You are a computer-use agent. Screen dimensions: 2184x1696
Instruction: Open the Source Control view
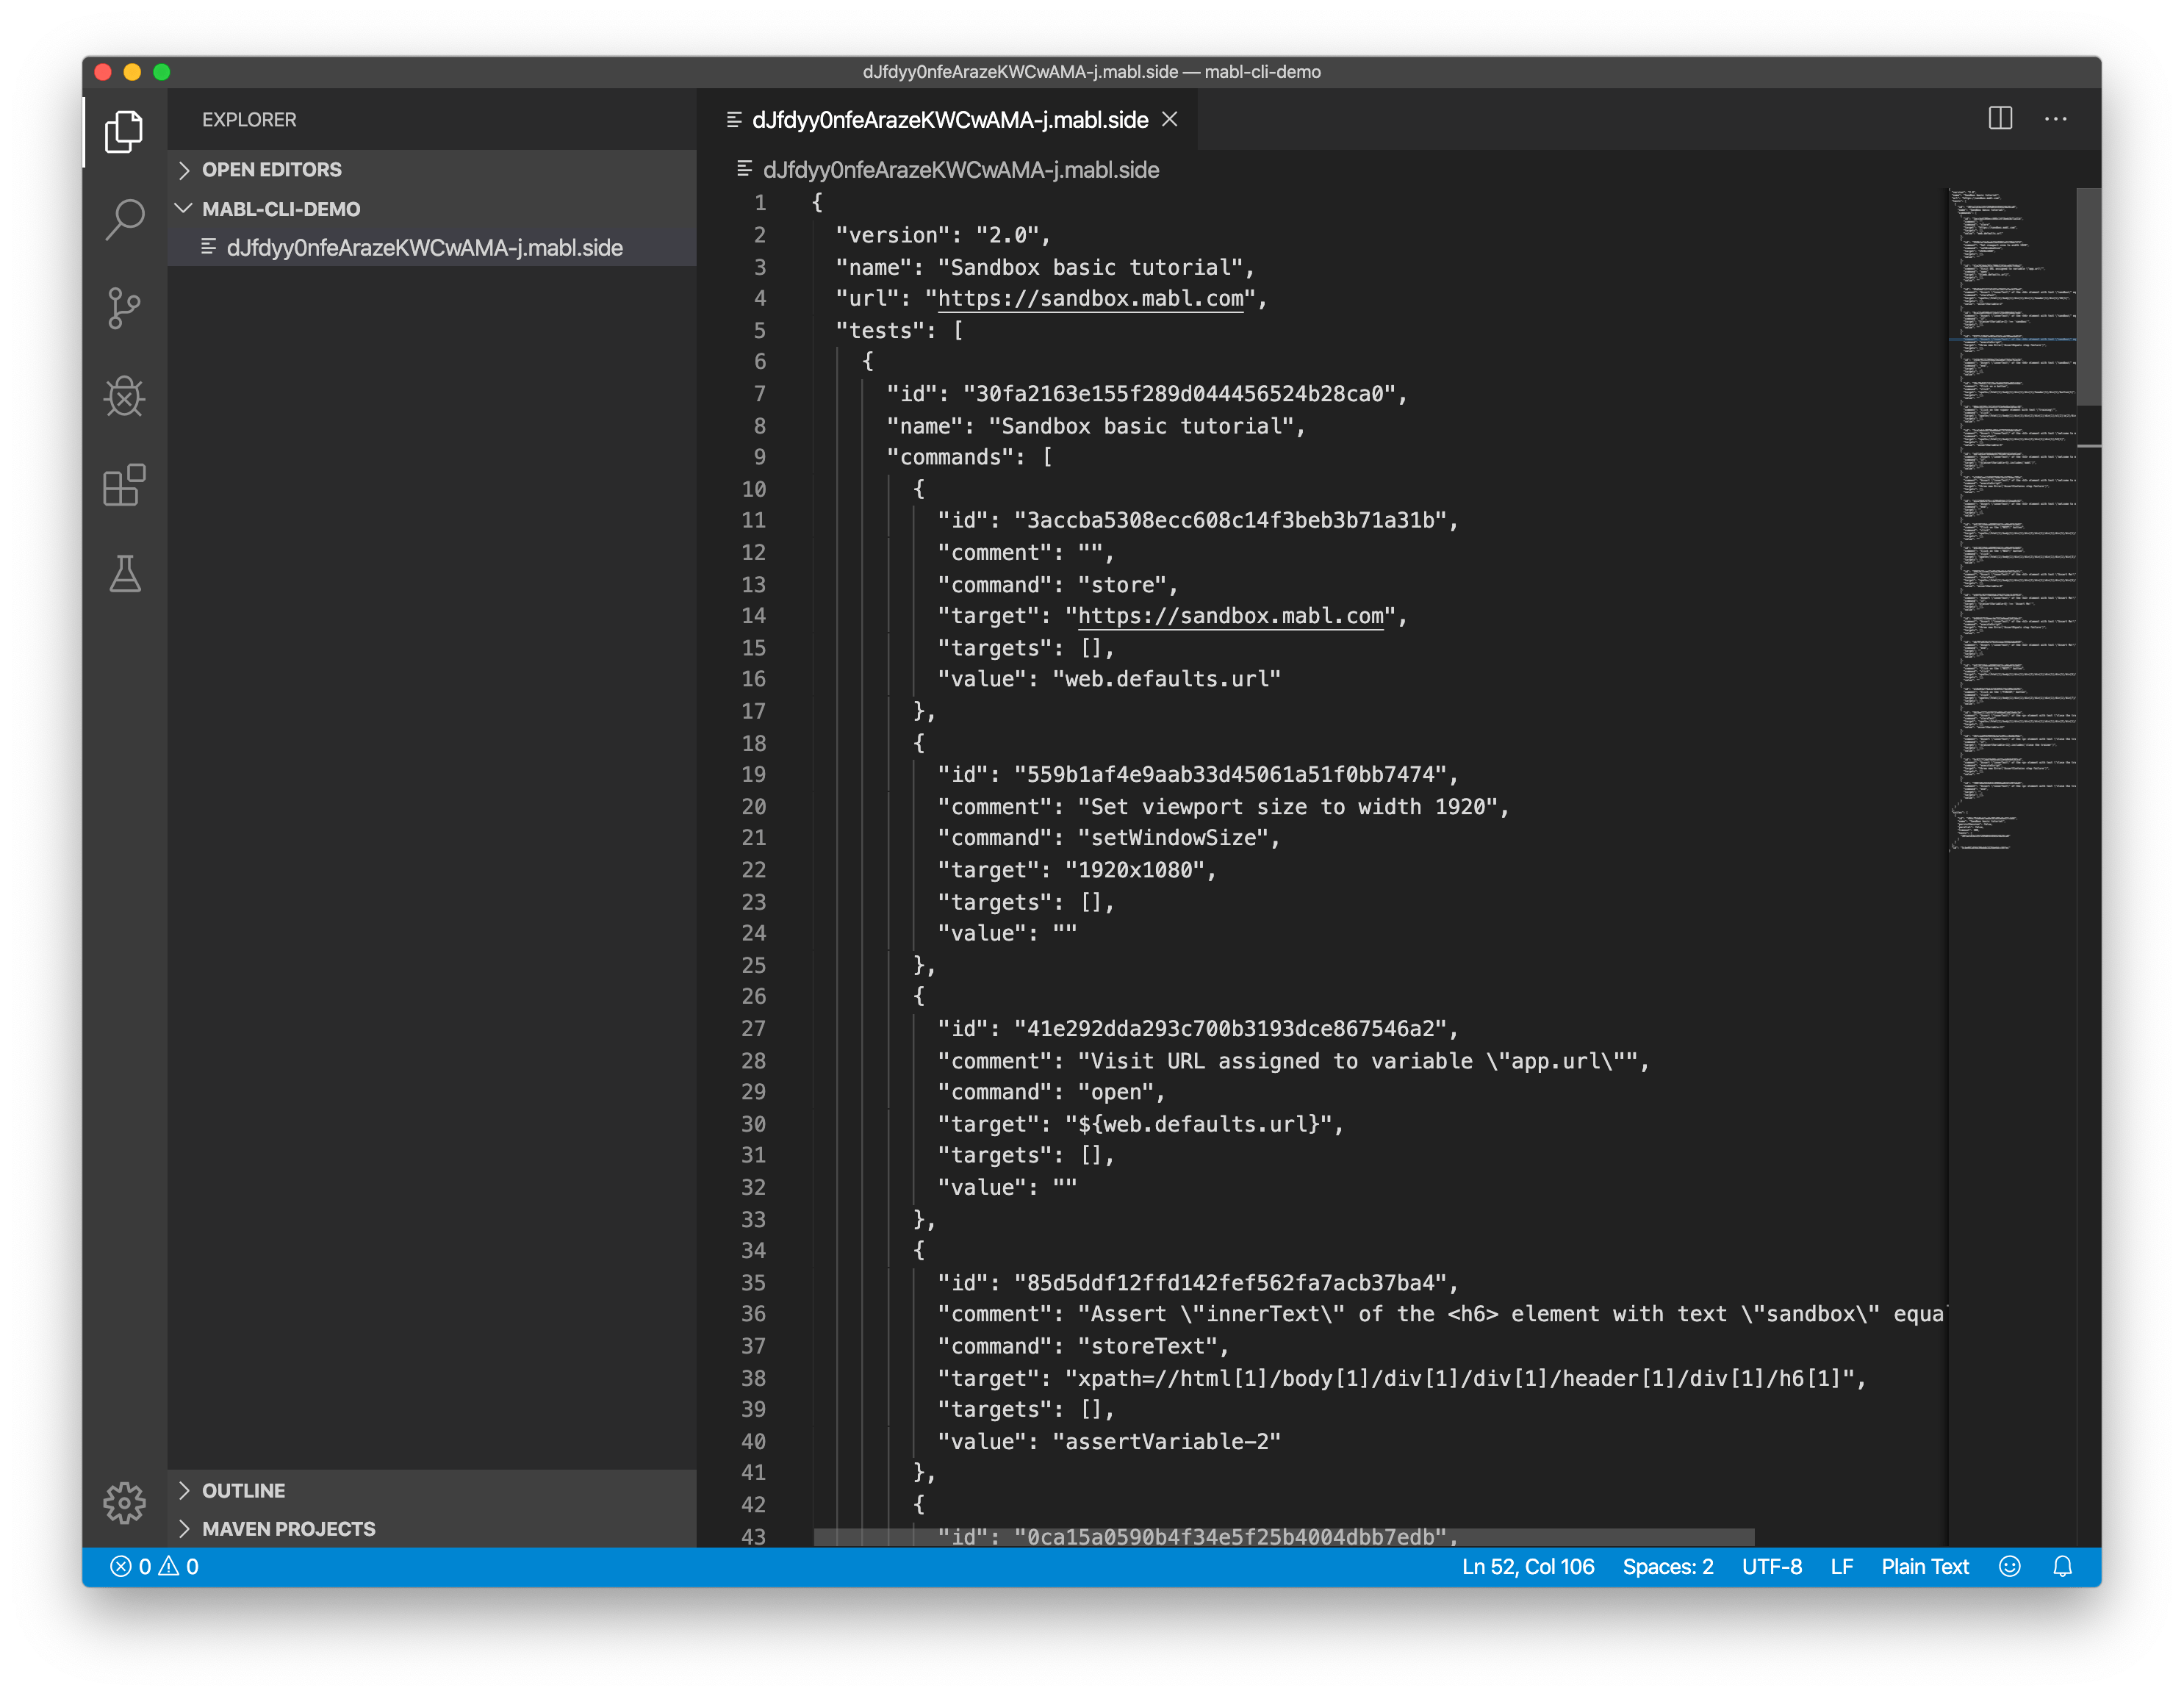point(124,308)
